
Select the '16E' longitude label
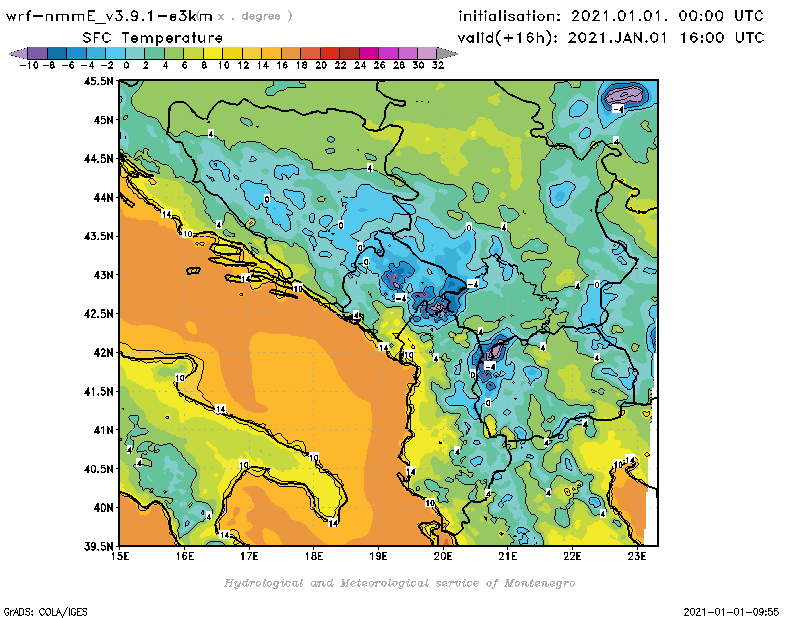point(185,556)
